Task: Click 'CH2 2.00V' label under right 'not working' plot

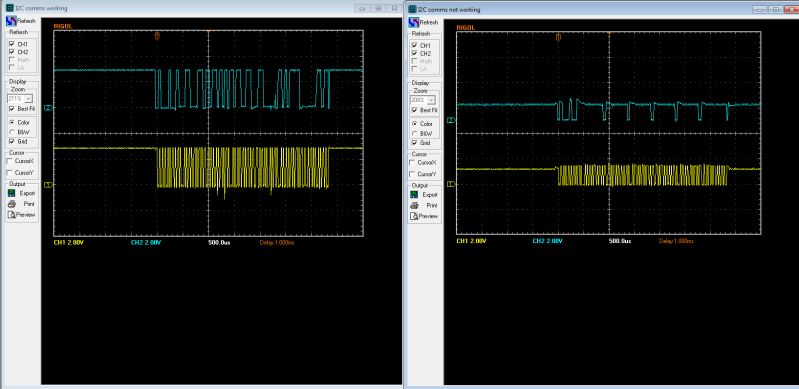Action: tap(548, 241)
